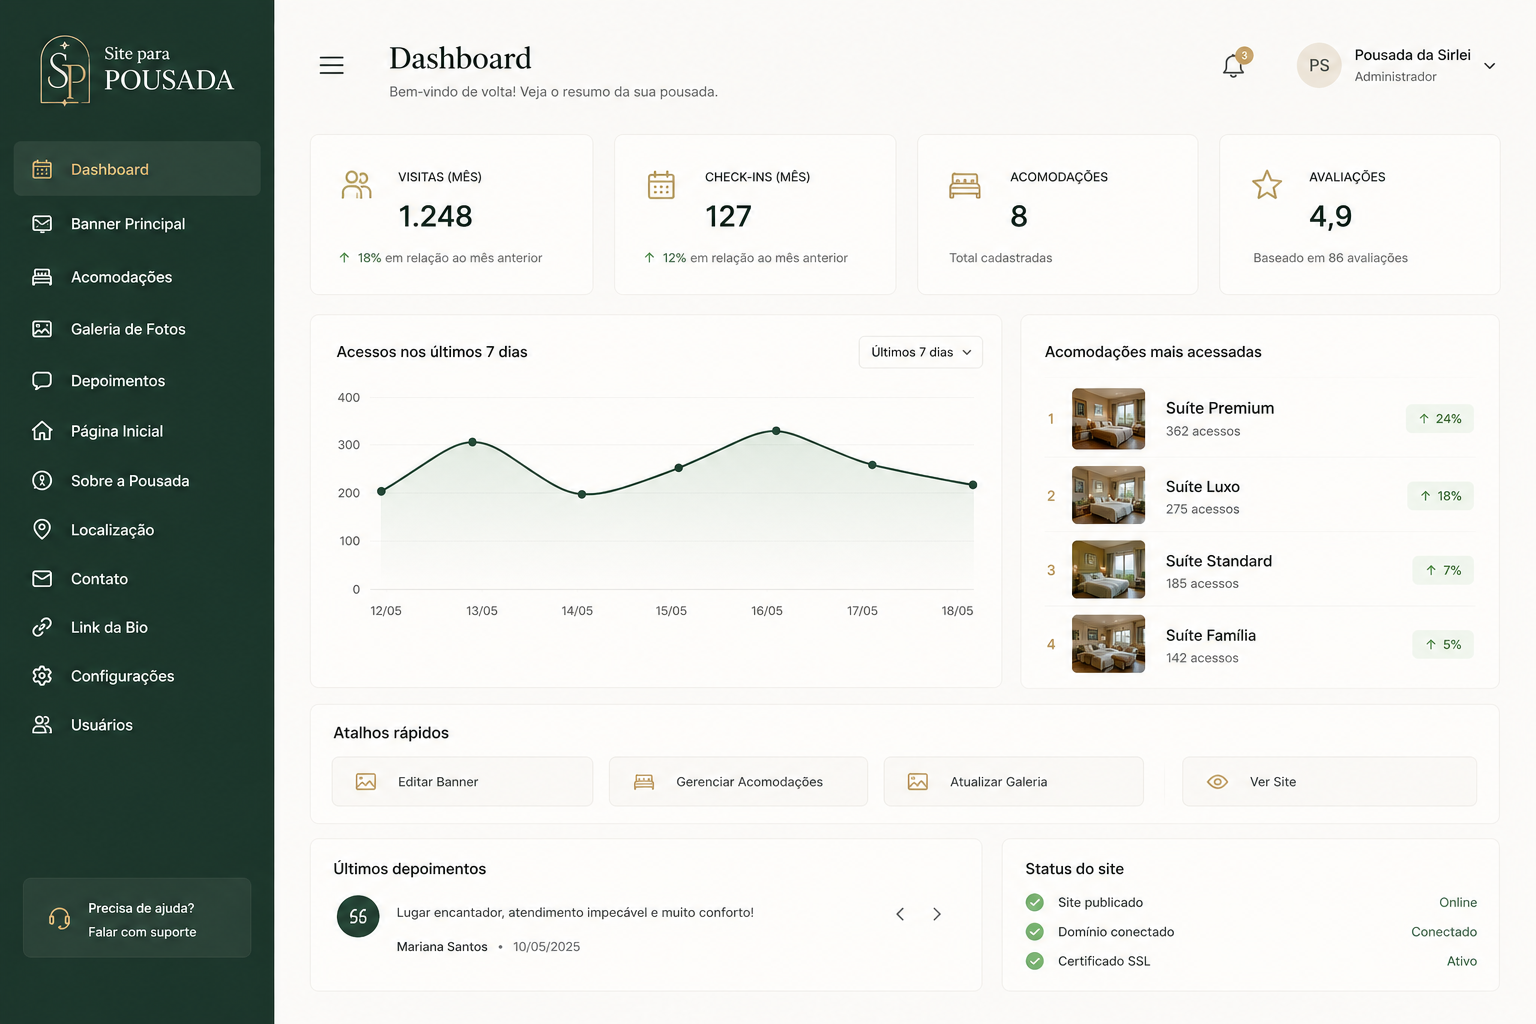This screenshot has width=1536, height=1024.
Task: Click the Conectado status text
Action: 1444,932
